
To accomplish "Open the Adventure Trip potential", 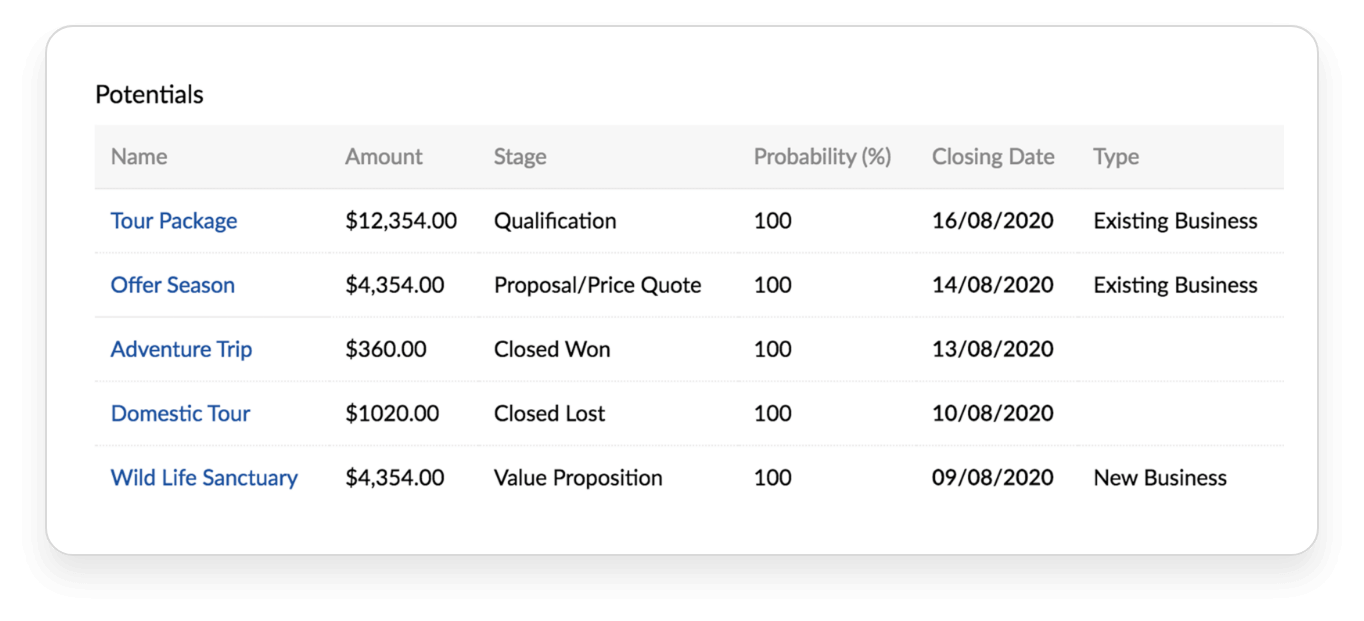I will (x=181, y=349).
